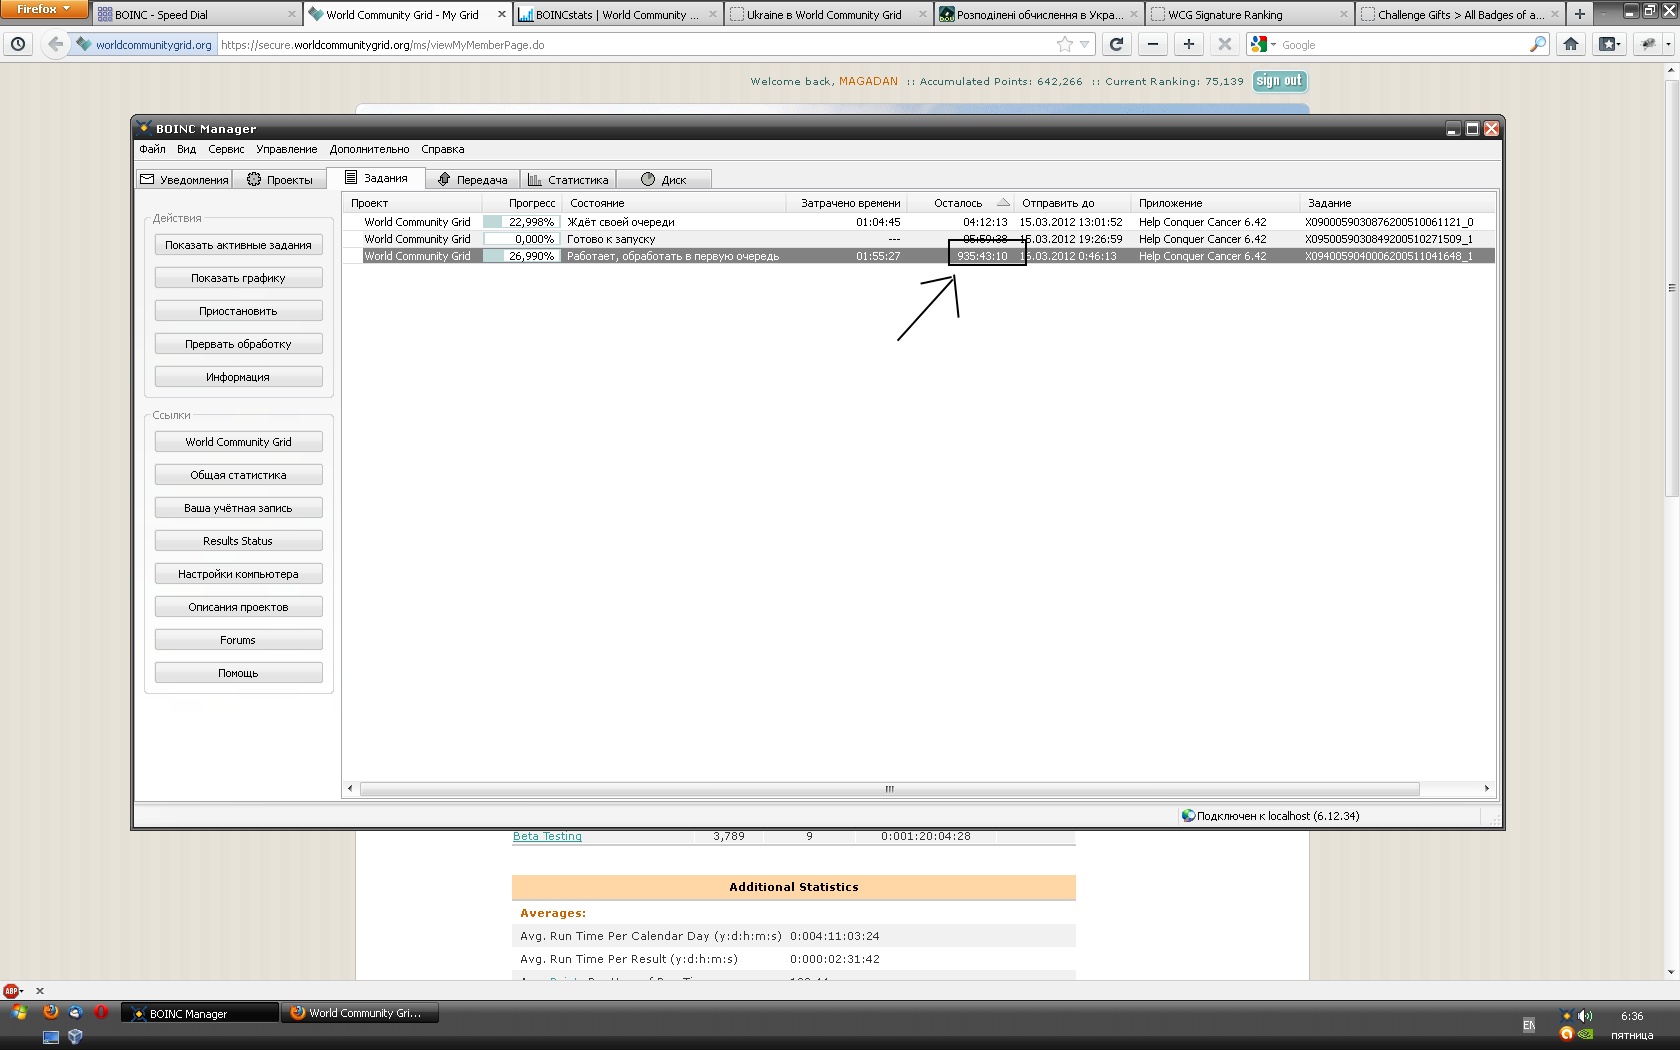Click Общая статистика button
The width and height of the screenshot is (1680, 1050).
coord(238,475)
